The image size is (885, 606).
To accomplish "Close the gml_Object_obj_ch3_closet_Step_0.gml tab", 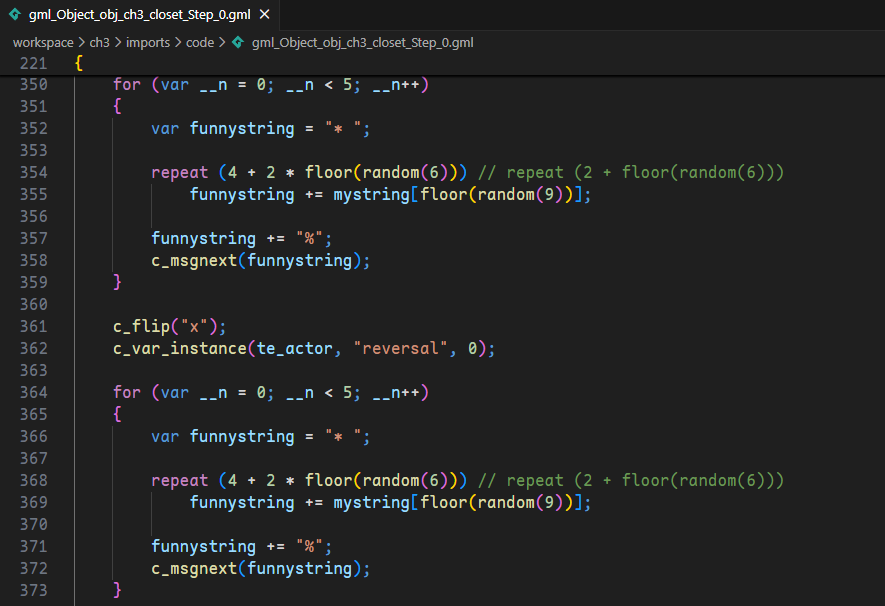I will point(264,15).
